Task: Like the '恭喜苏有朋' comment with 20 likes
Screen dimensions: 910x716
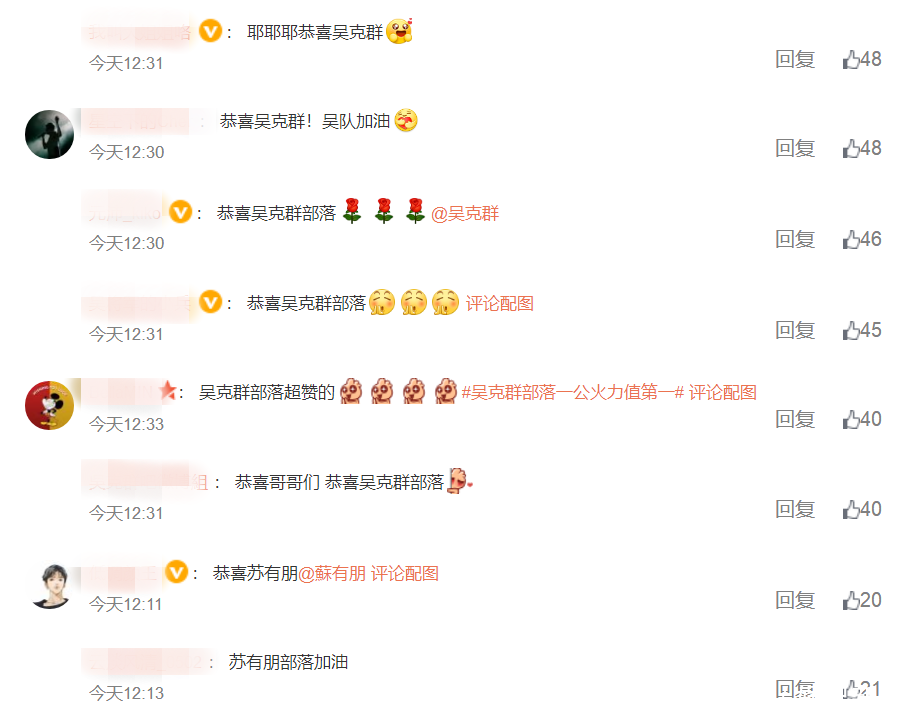Action: 862,600
